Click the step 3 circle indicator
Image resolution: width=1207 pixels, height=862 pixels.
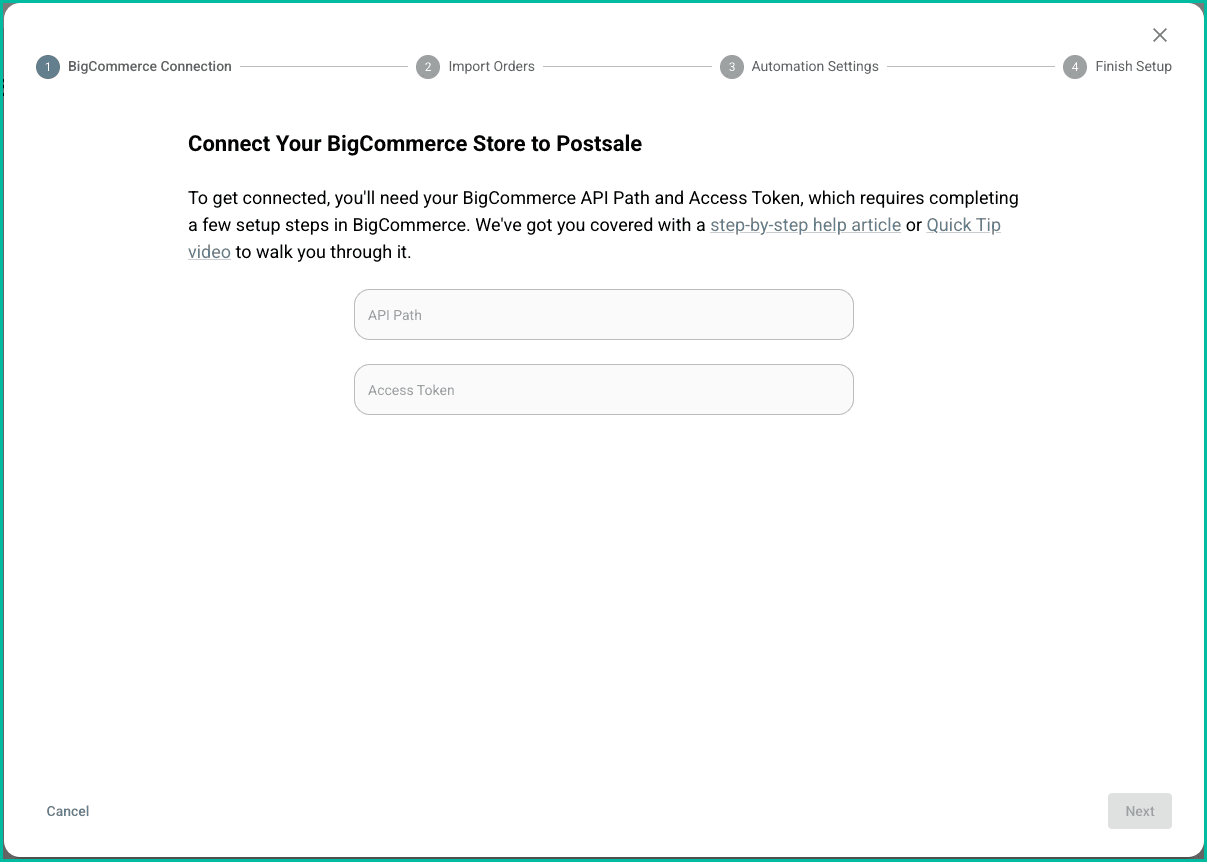click(731, 66)
